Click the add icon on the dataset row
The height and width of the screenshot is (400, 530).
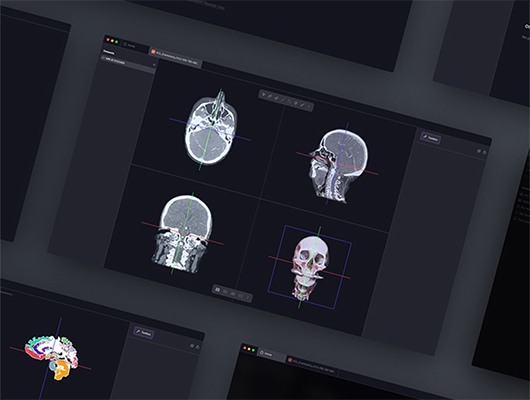154,65
